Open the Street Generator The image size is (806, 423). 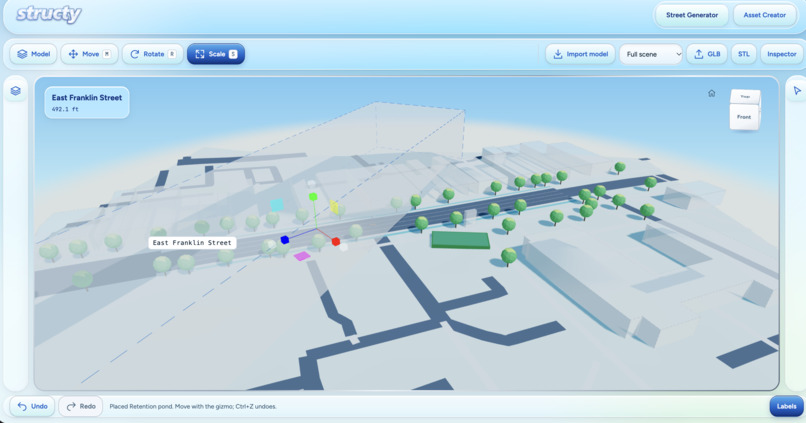pyautogui.click(x=691, y=15)
